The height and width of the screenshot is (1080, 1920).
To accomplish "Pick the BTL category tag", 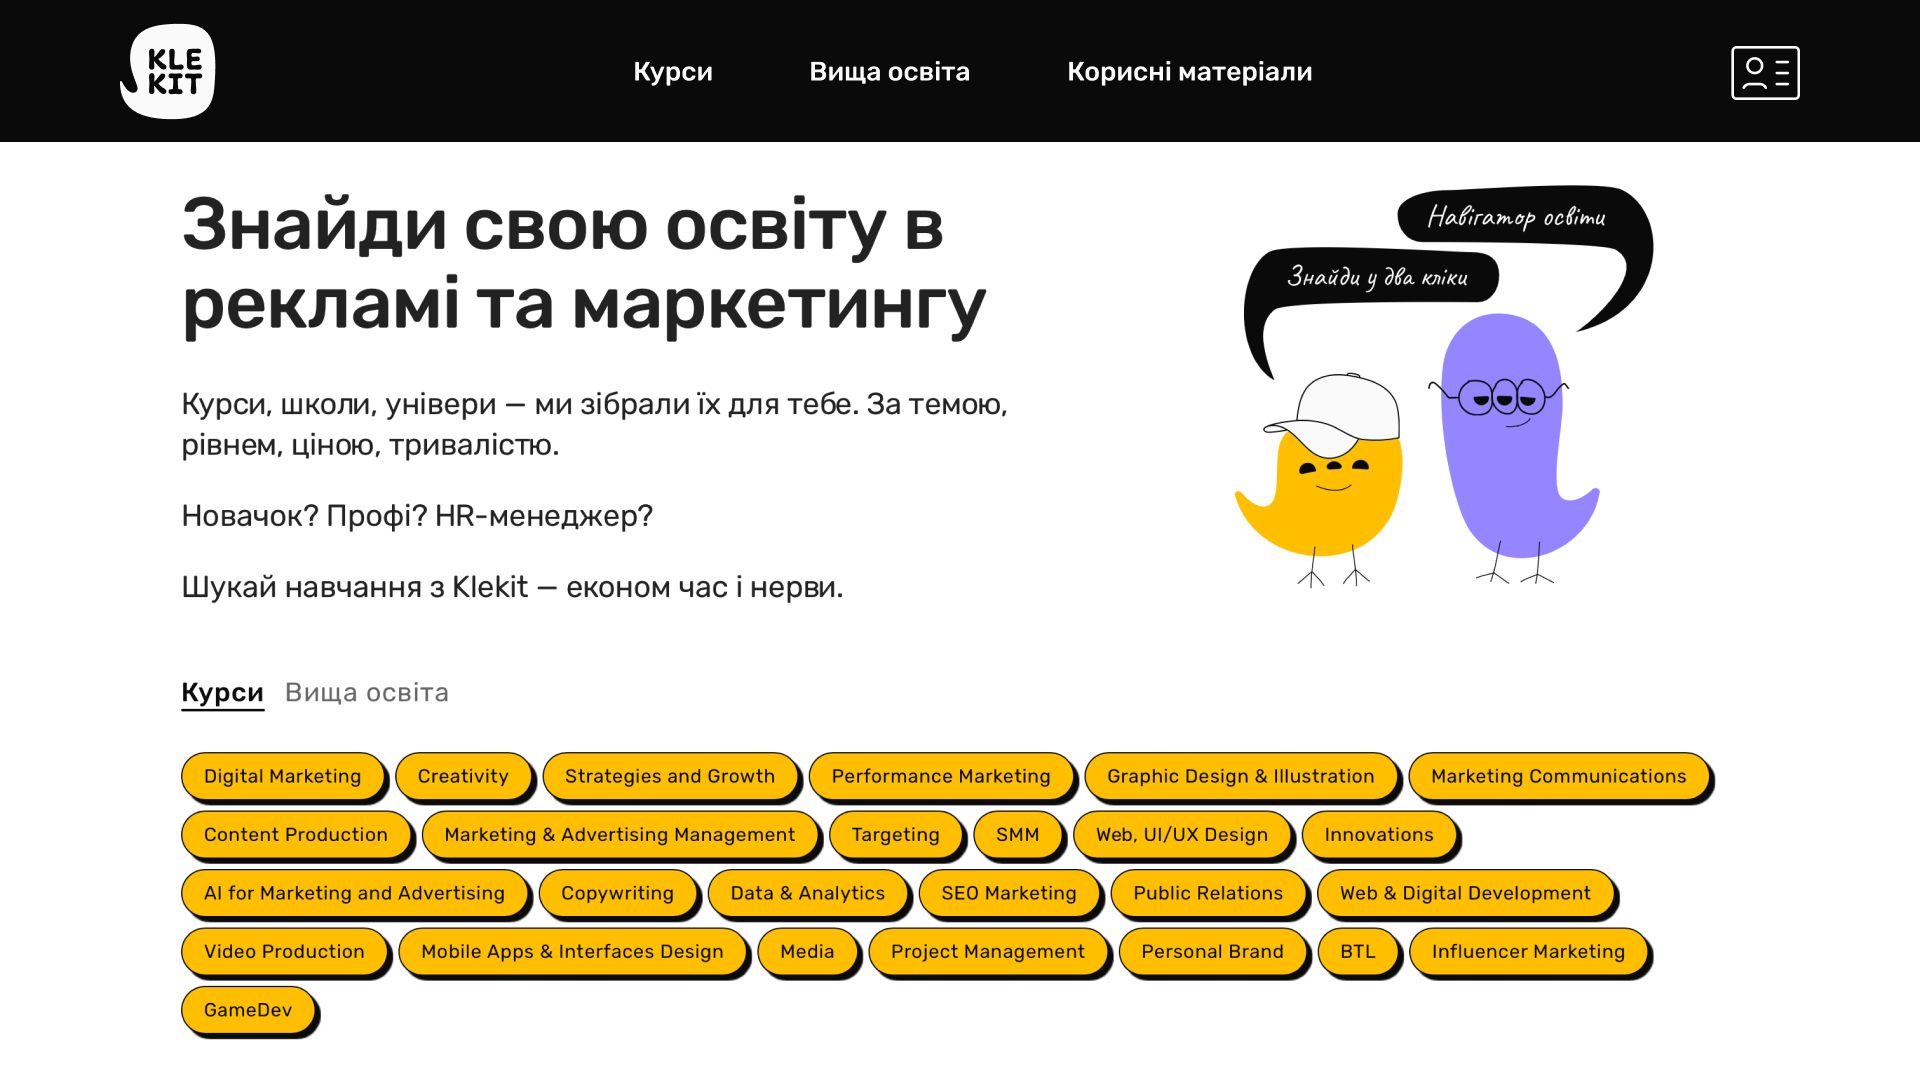I will [x=1357, y=951].
